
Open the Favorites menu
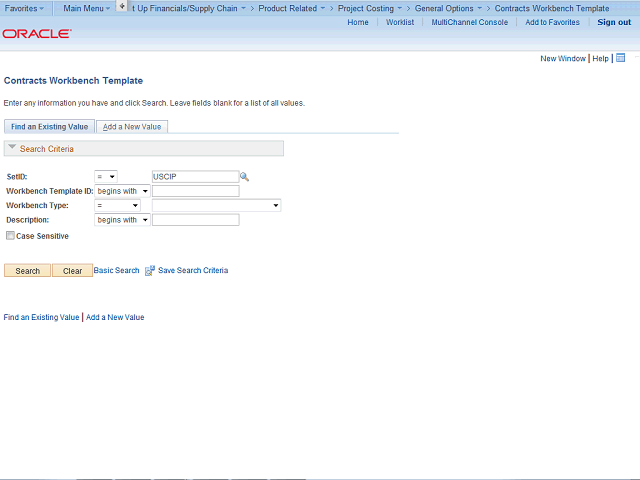(24, 8)
